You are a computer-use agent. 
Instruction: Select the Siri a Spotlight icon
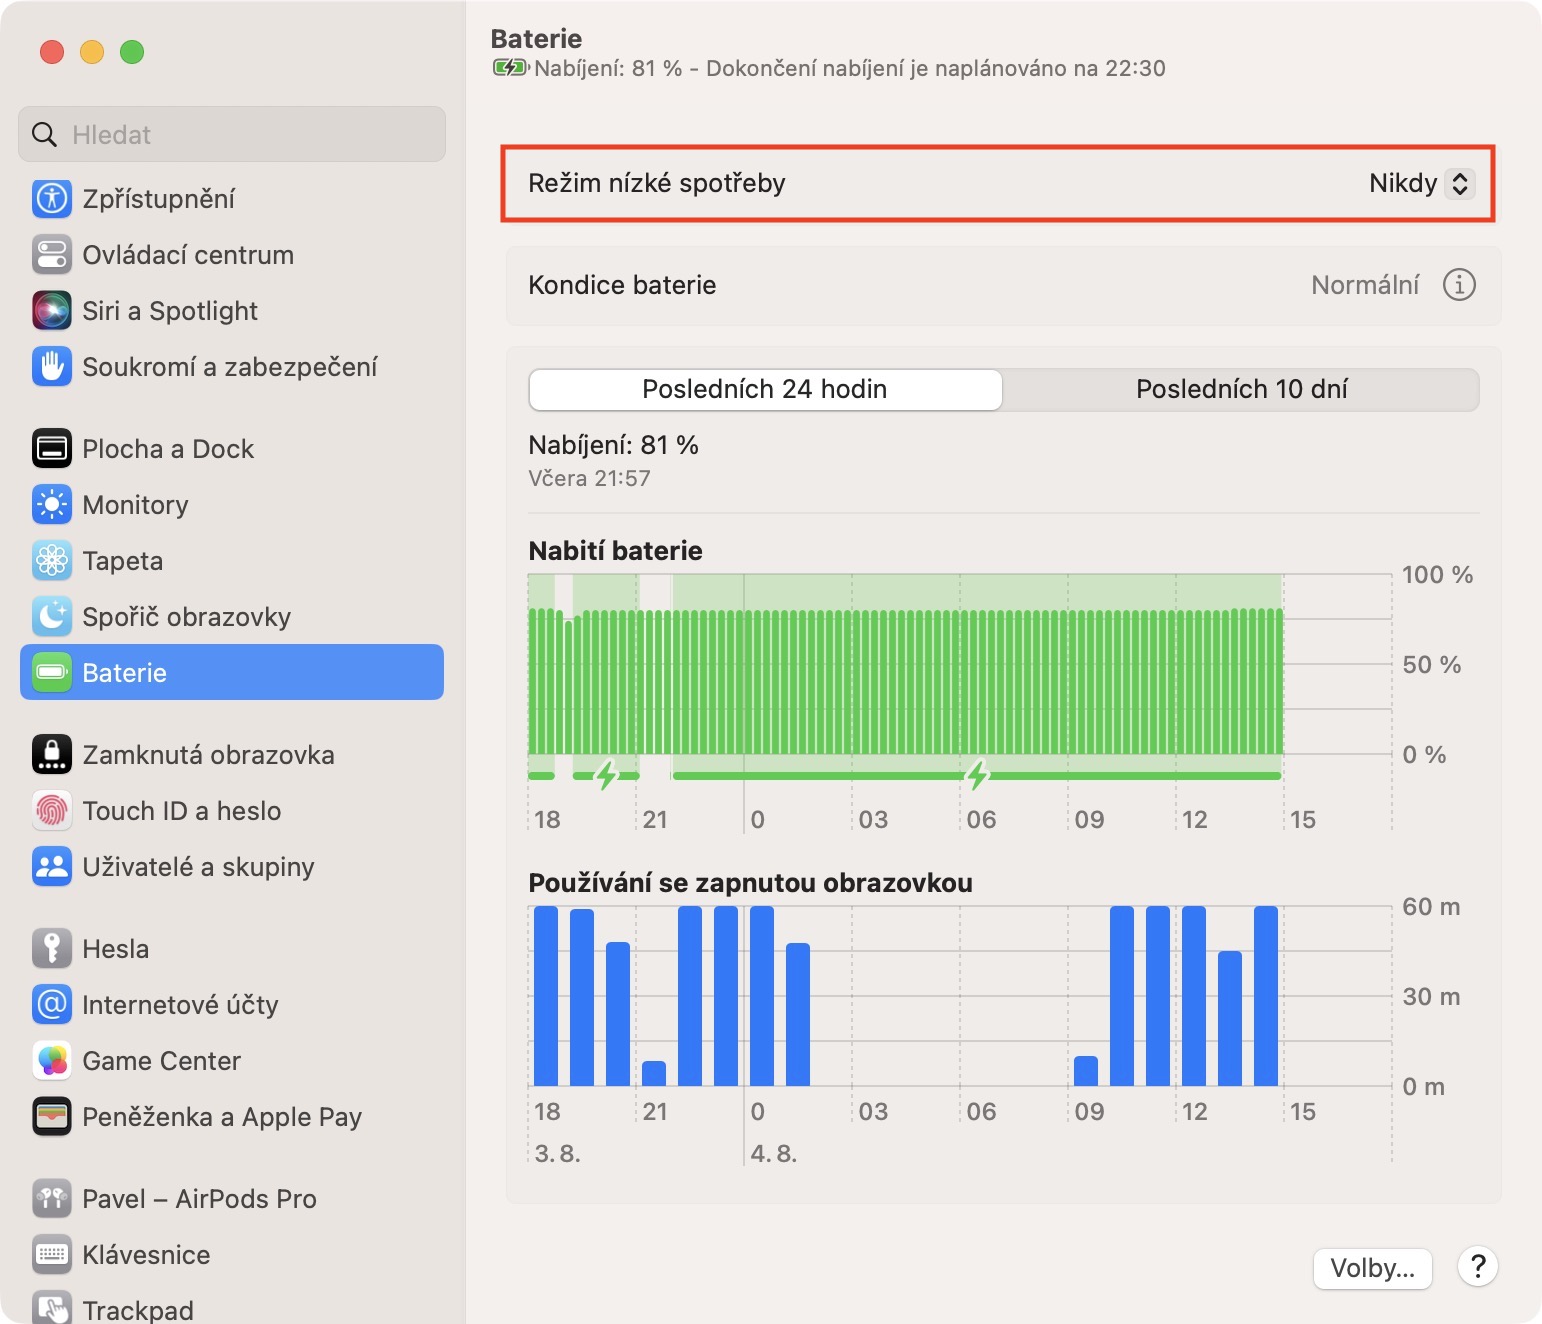tap(52, 310)
